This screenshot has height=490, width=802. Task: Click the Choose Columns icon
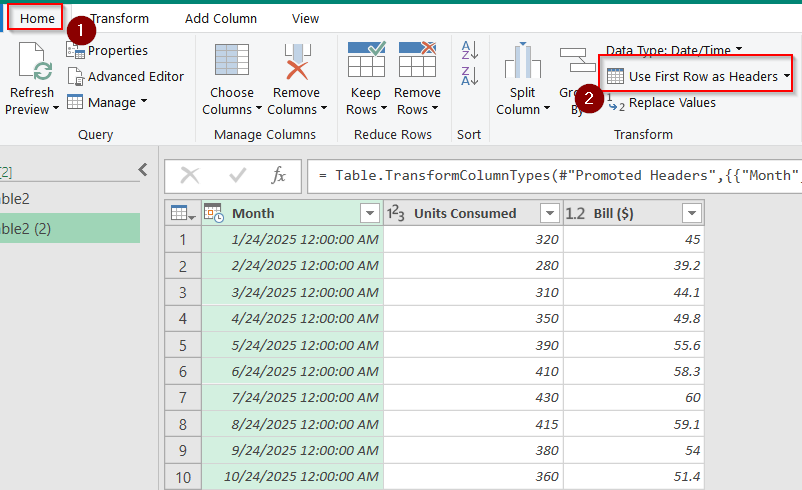[x=232, y=60]
